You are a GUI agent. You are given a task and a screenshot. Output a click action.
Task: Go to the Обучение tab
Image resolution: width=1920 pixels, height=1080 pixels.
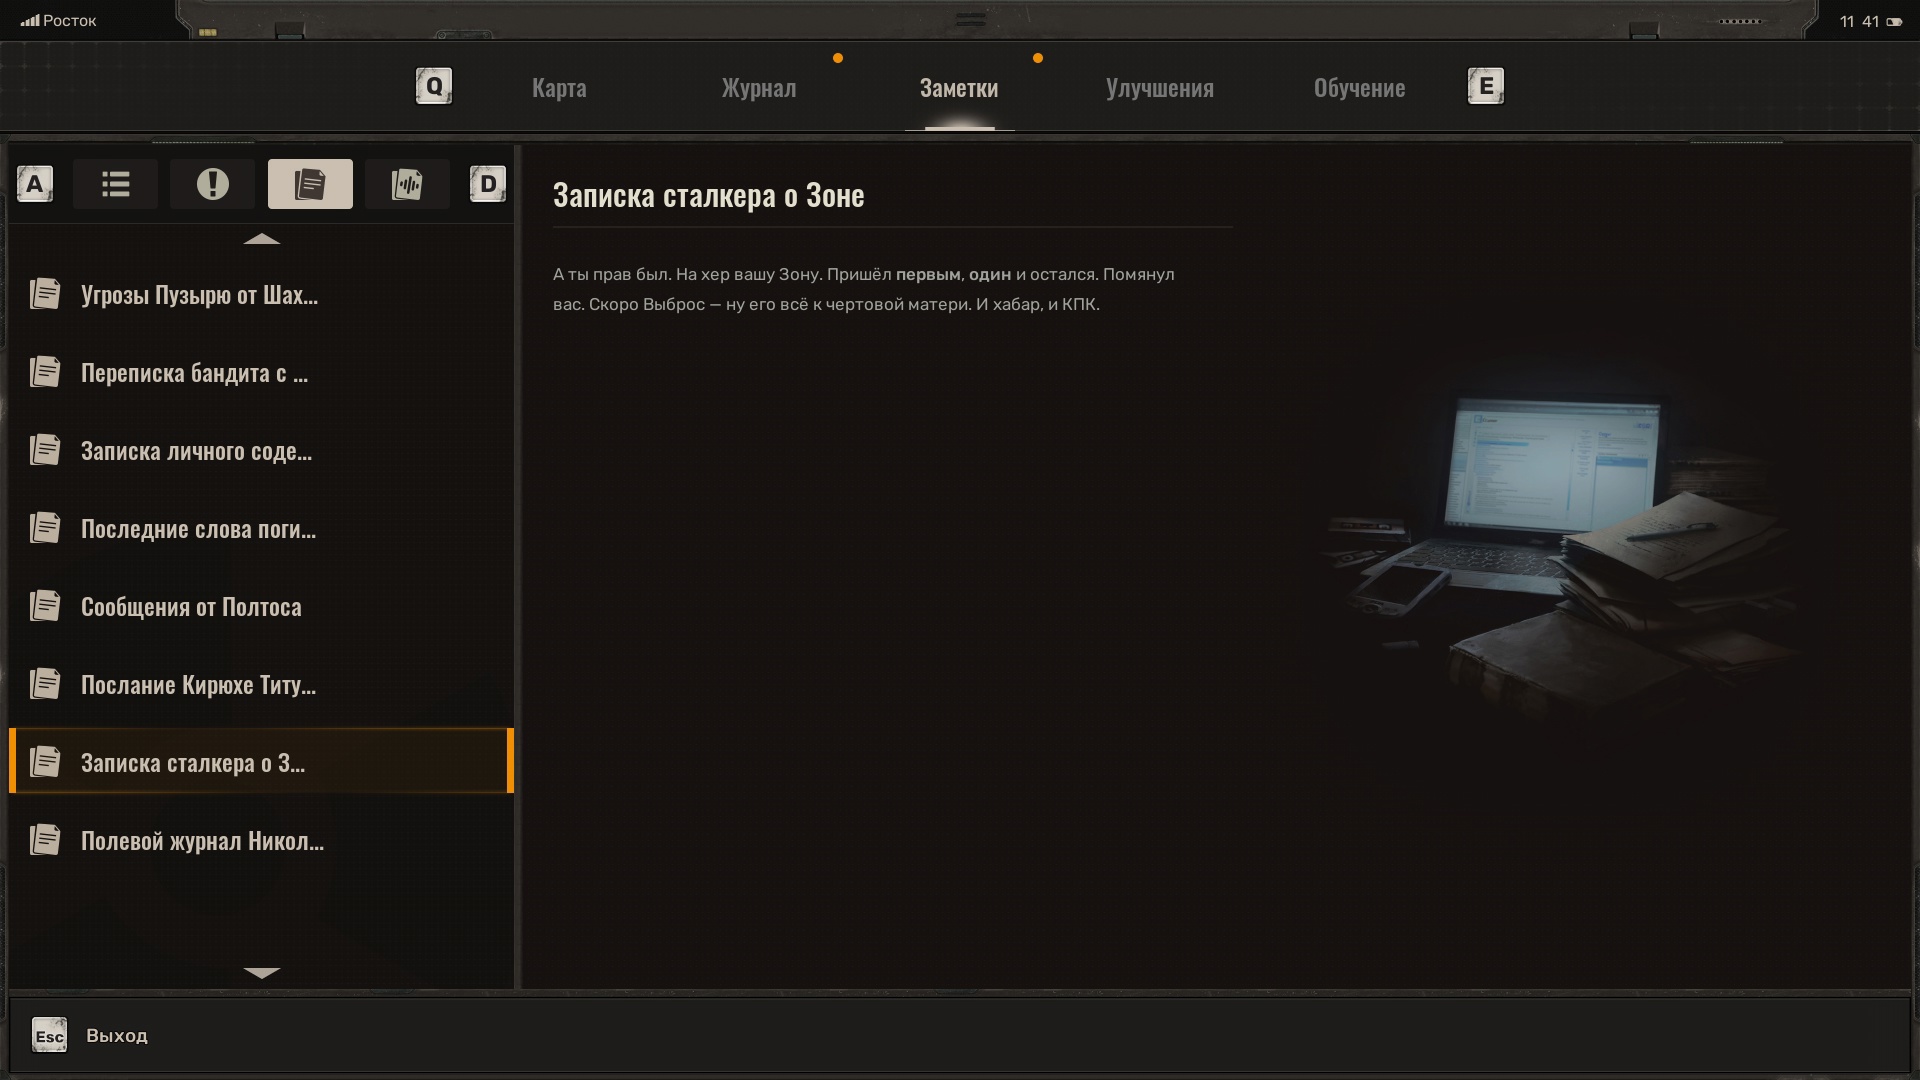point(1359,88)
